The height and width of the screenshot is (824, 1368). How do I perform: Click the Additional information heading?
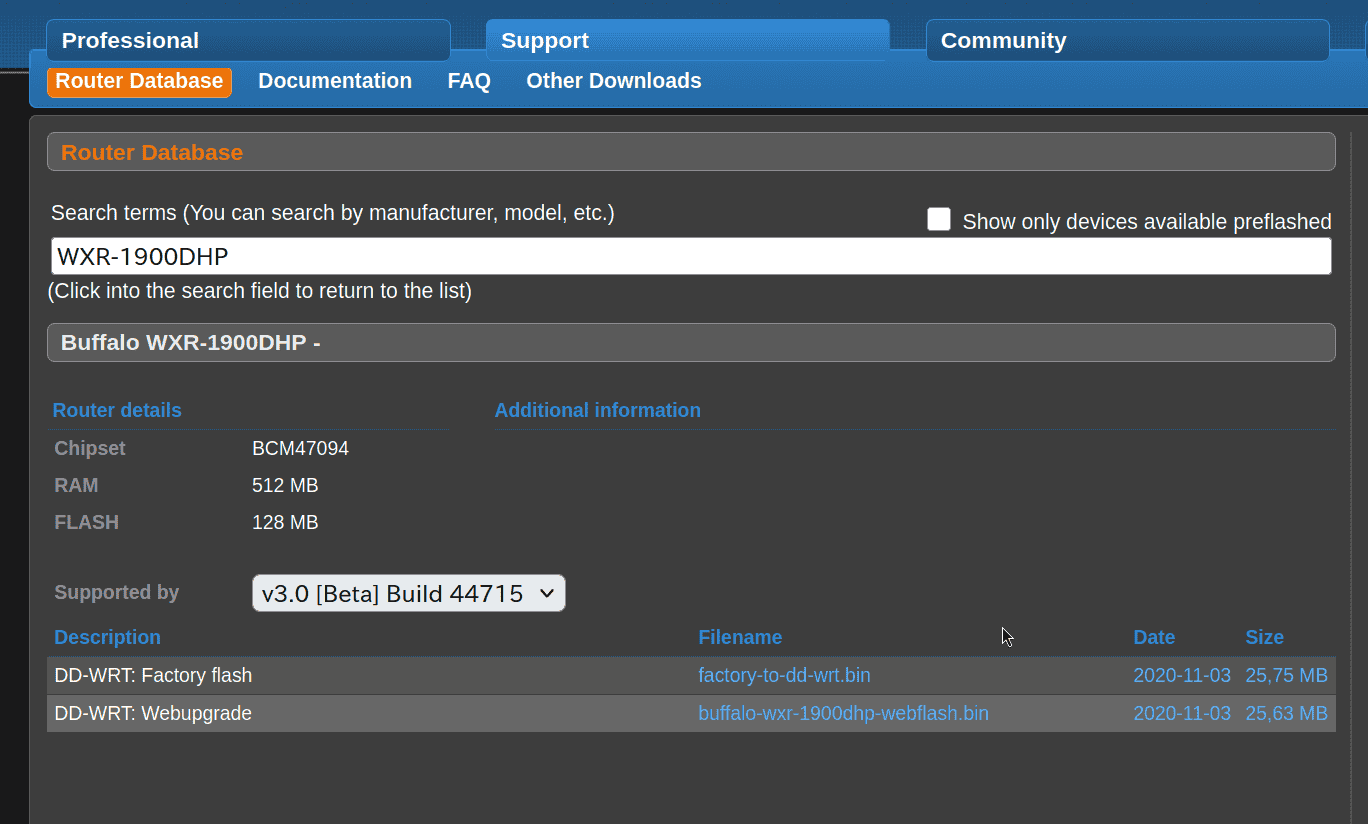click(597, 410)
